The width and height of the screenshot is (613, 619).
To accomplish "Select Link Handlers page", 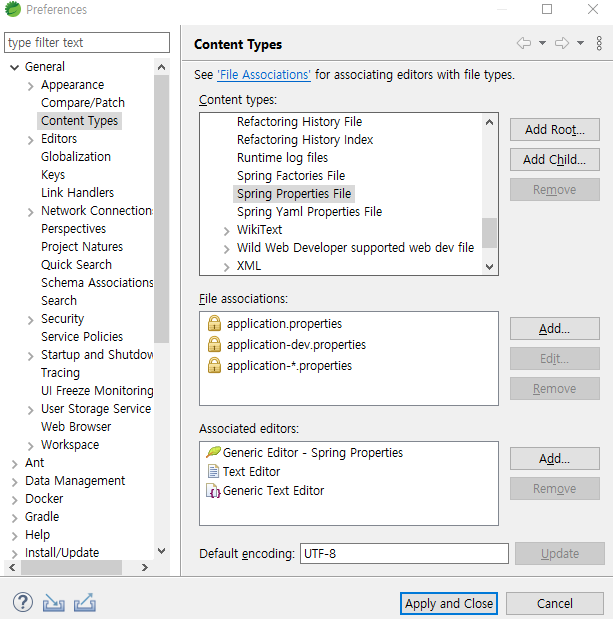I will point(77,193).
